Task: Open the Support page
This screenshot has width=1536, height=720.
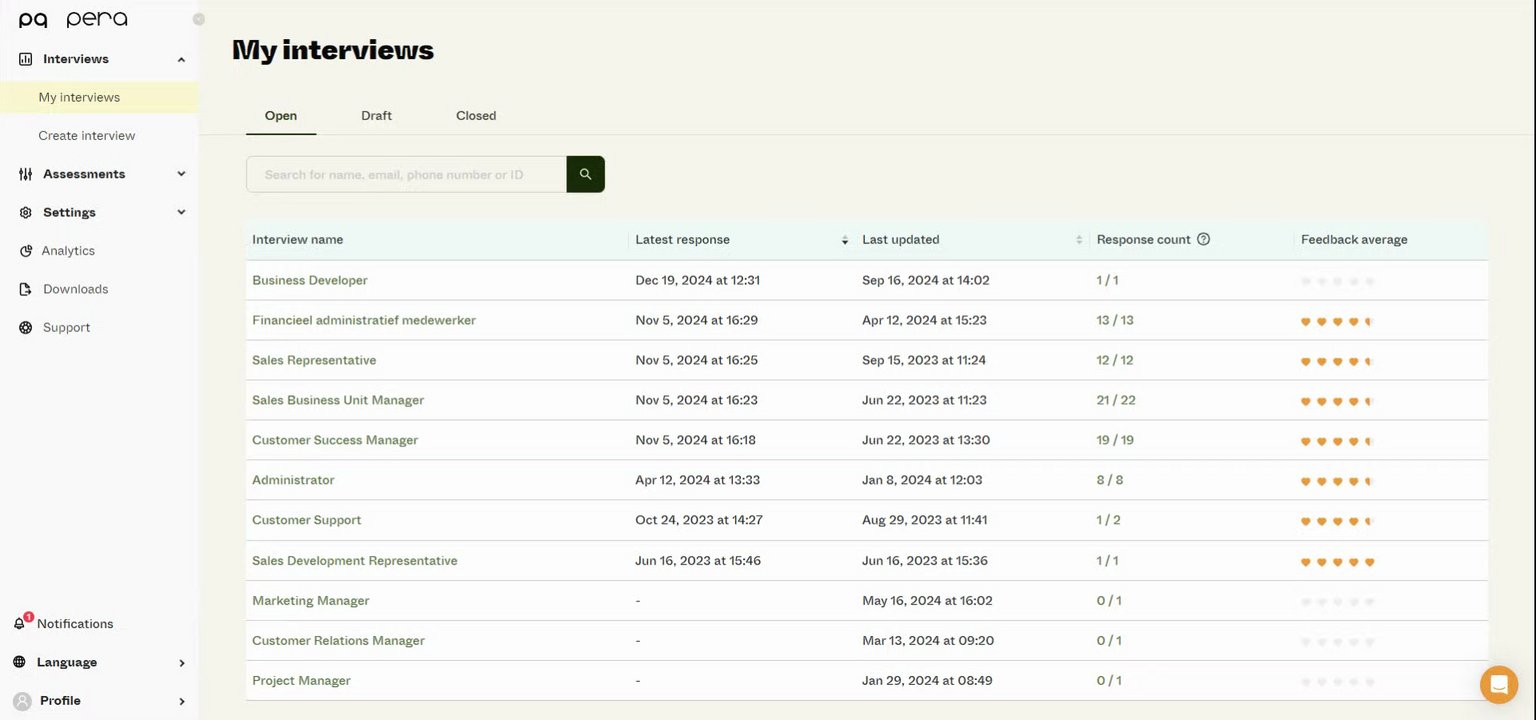Action: click(66, 327)
